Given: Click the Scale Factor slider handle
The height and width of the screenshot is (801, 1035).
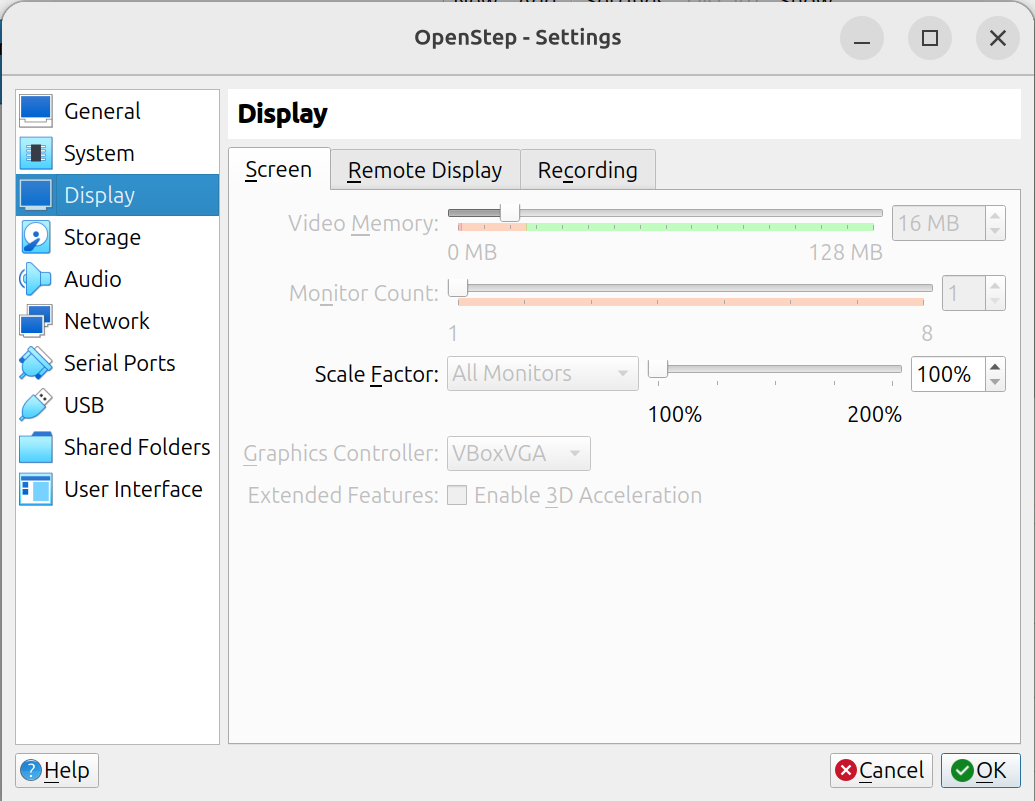Looking at the screenshot, I should 658,369.
